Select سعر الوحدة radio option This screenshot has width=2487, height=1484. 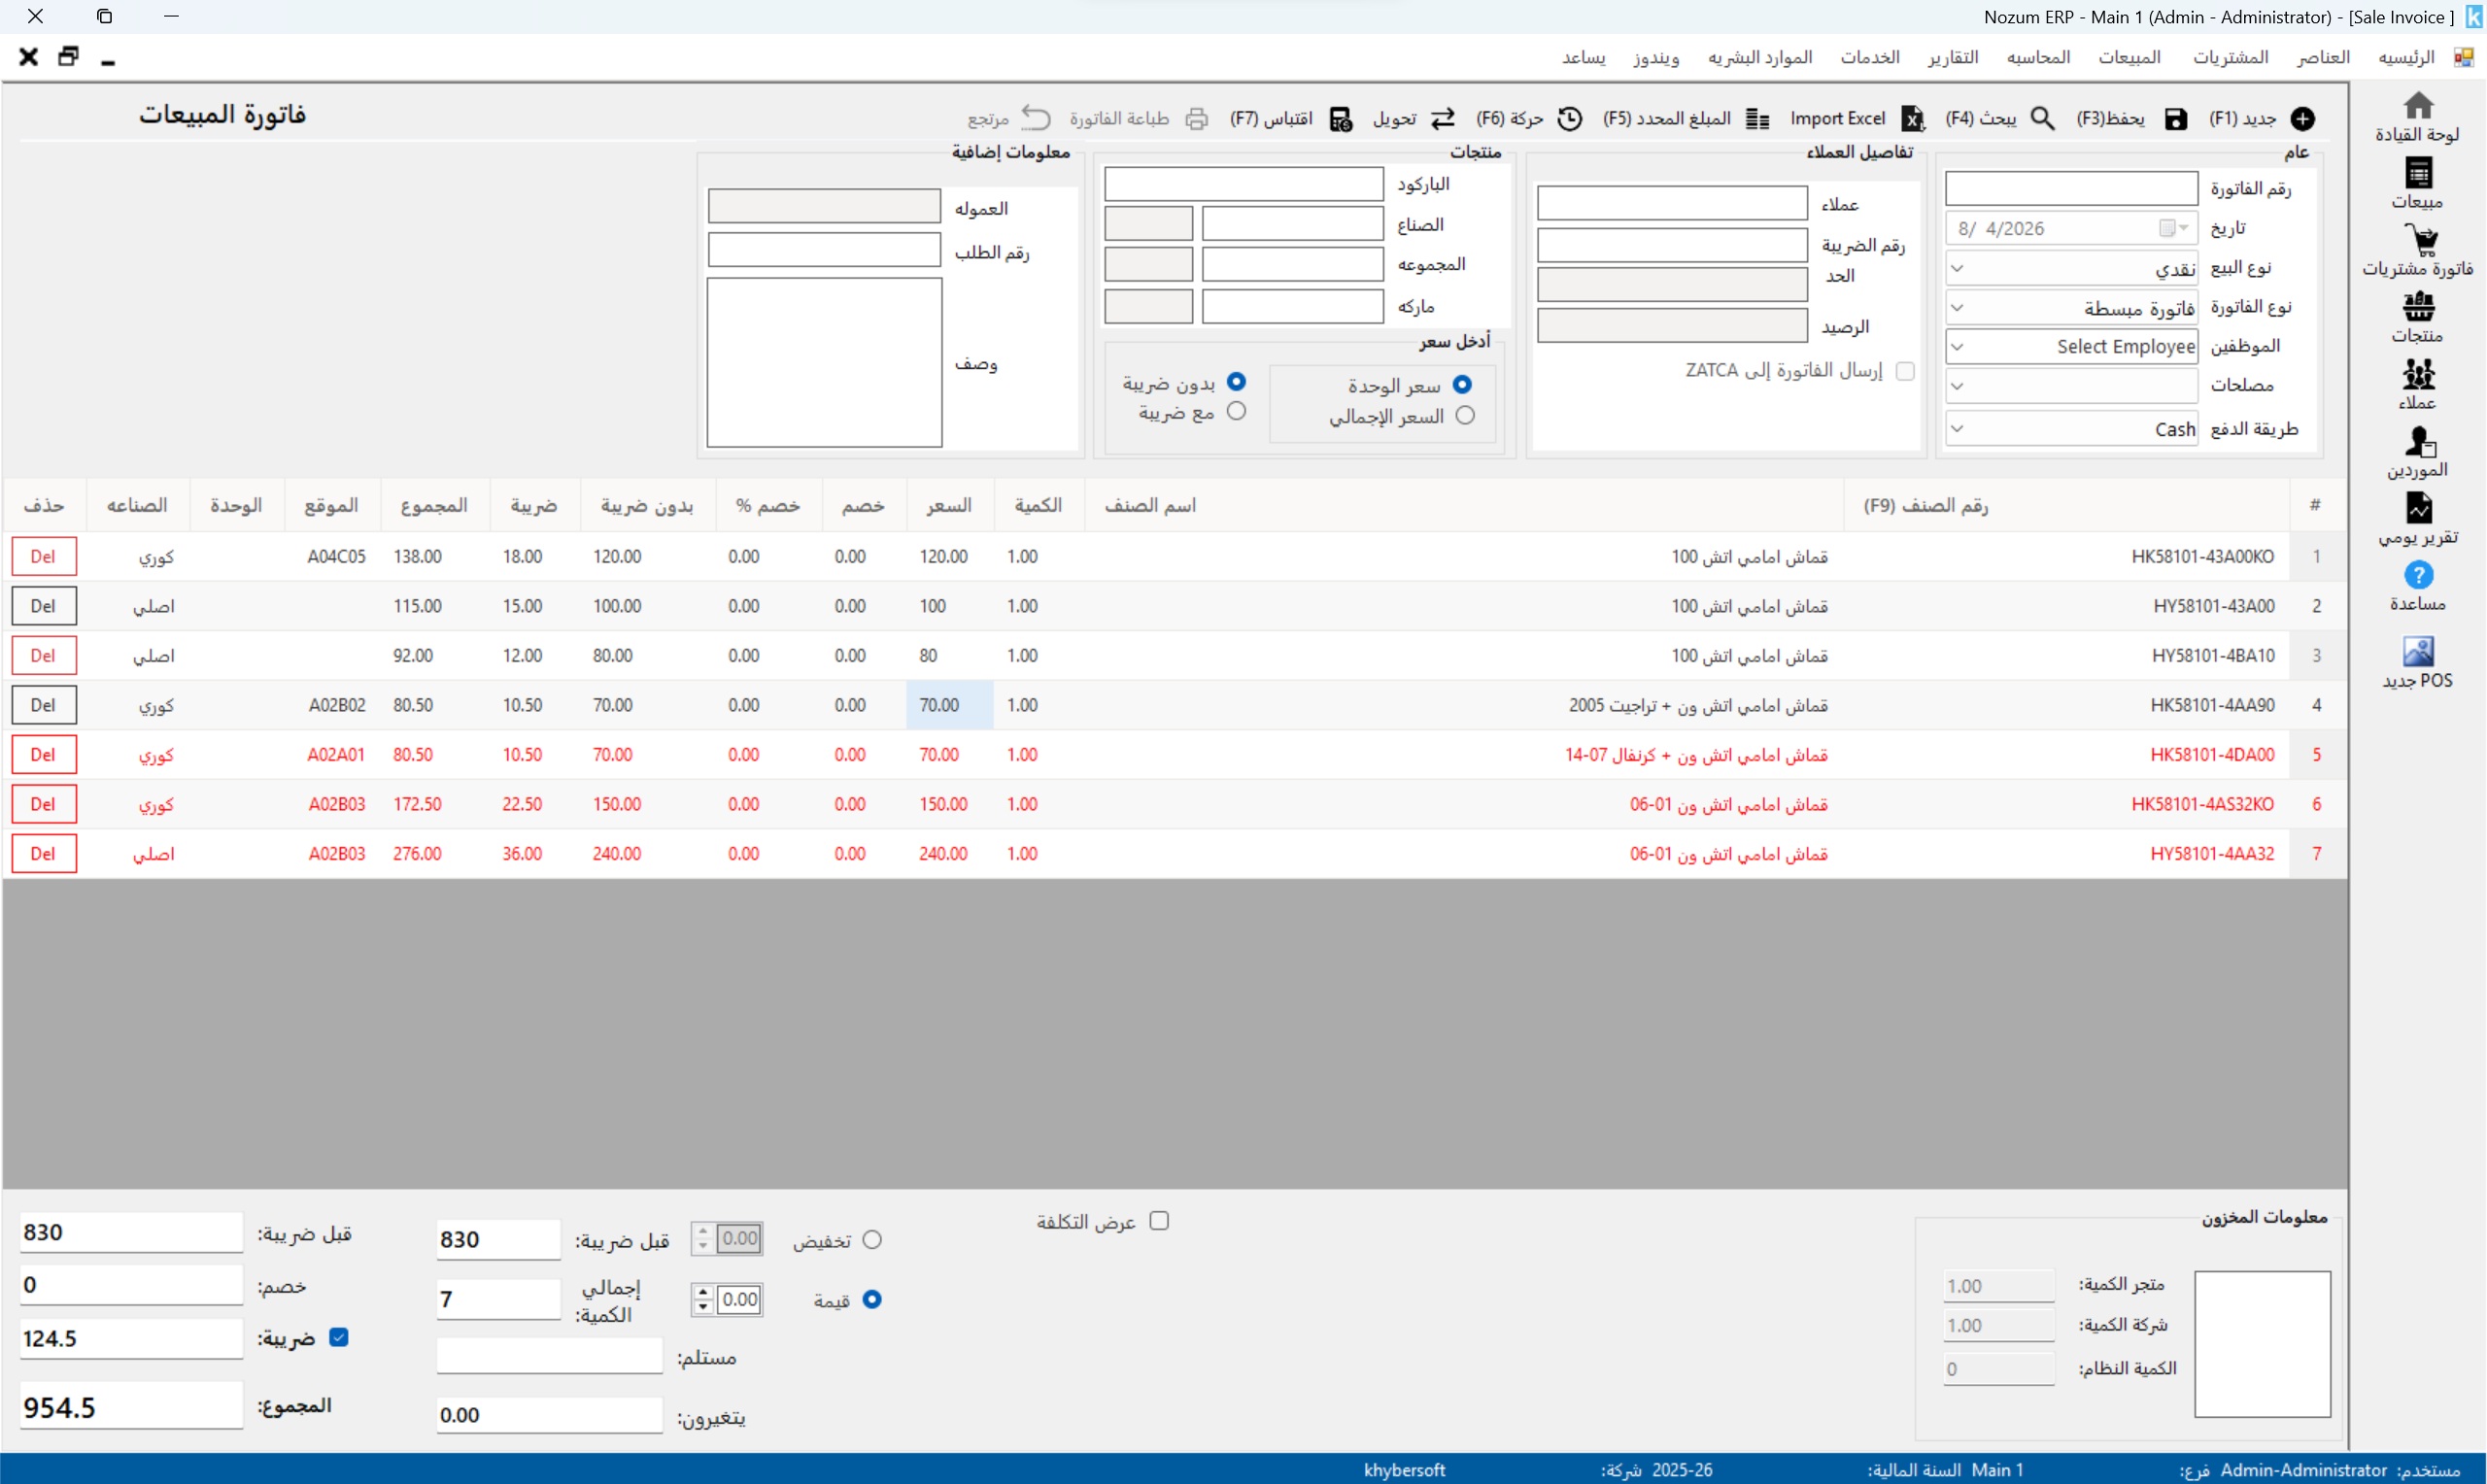[x=1462, y=385]
